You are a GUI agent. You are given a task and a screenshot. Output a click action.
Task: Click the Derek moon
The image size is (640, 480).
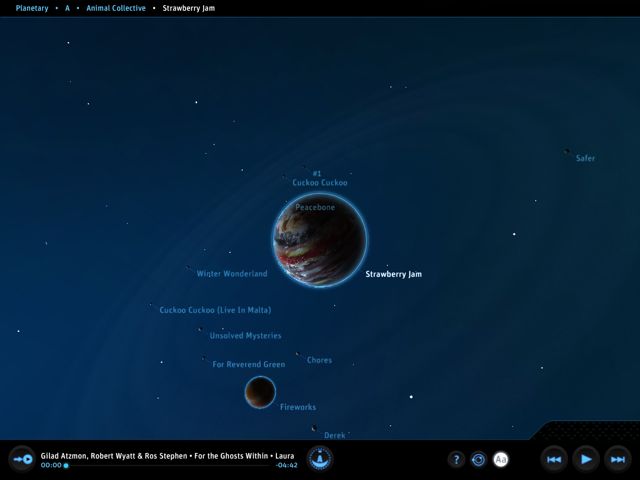(x=314, y=428)
